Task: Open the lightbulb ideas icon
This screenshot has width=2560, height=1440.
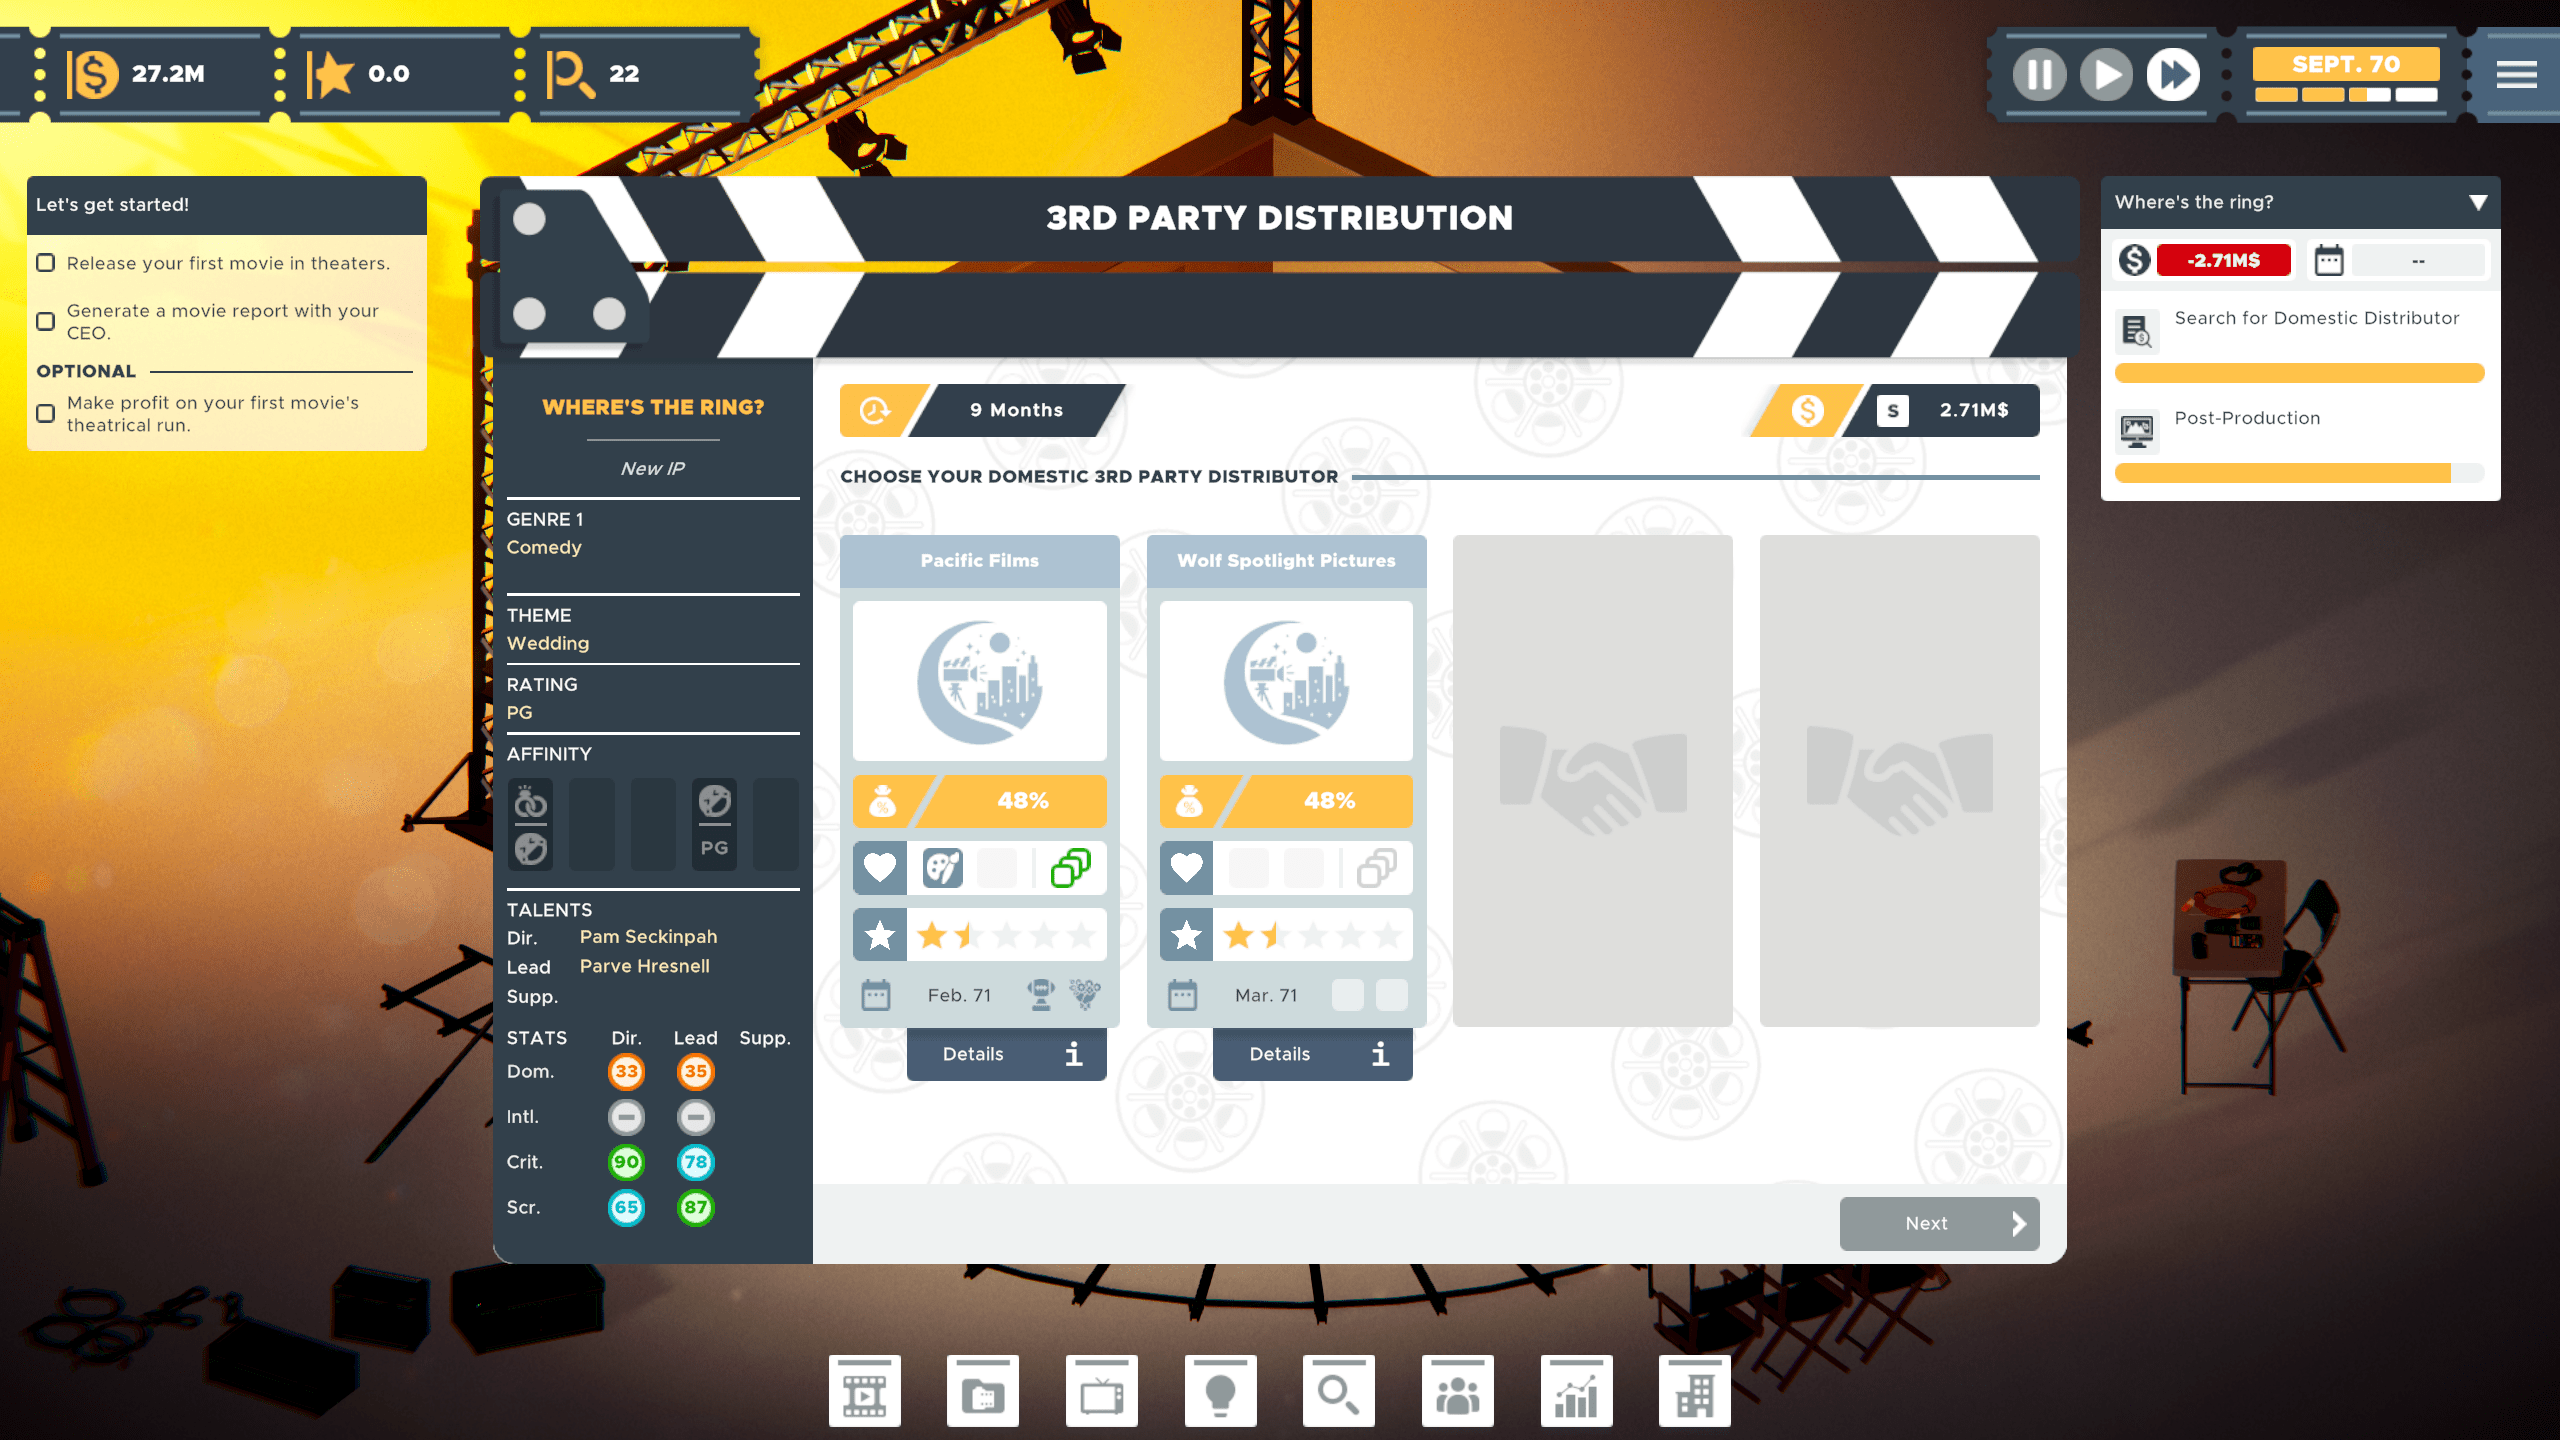Action: 1220,1391
